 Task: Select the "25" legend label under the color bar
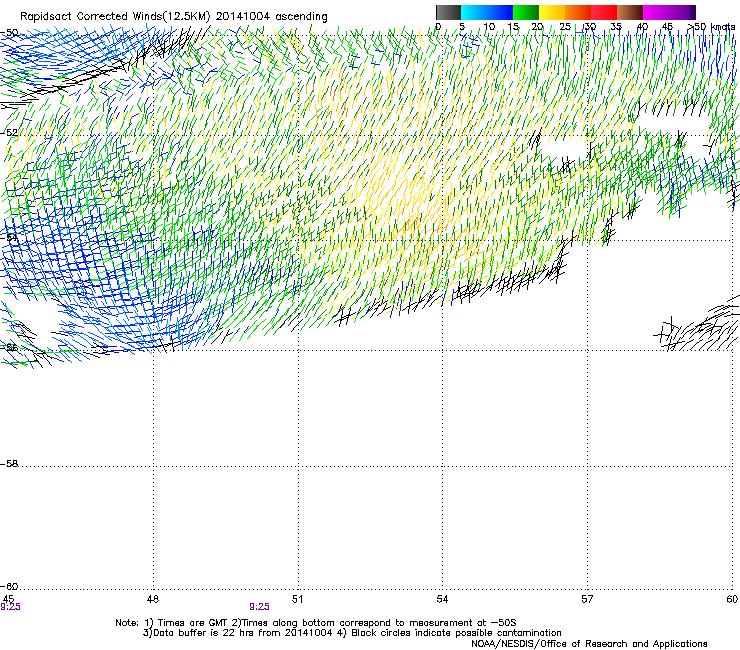[x=565, y=26]
